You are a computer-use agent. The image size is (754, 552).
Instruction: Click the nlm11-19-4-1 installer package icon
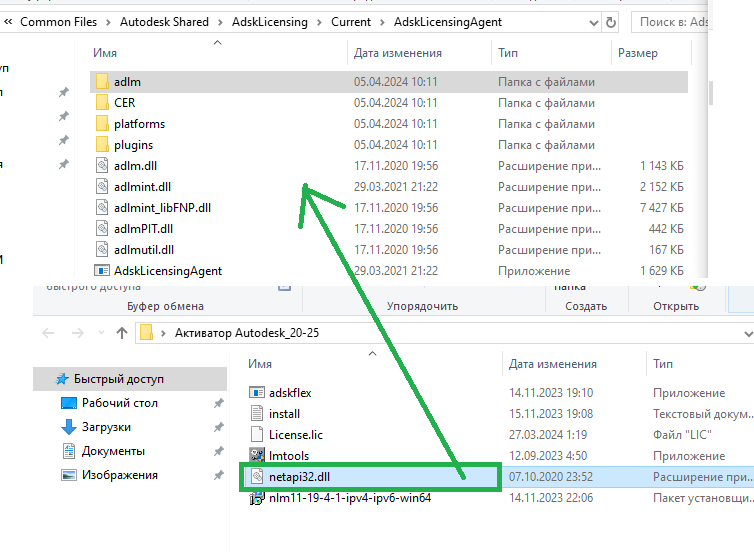point(256,498)
